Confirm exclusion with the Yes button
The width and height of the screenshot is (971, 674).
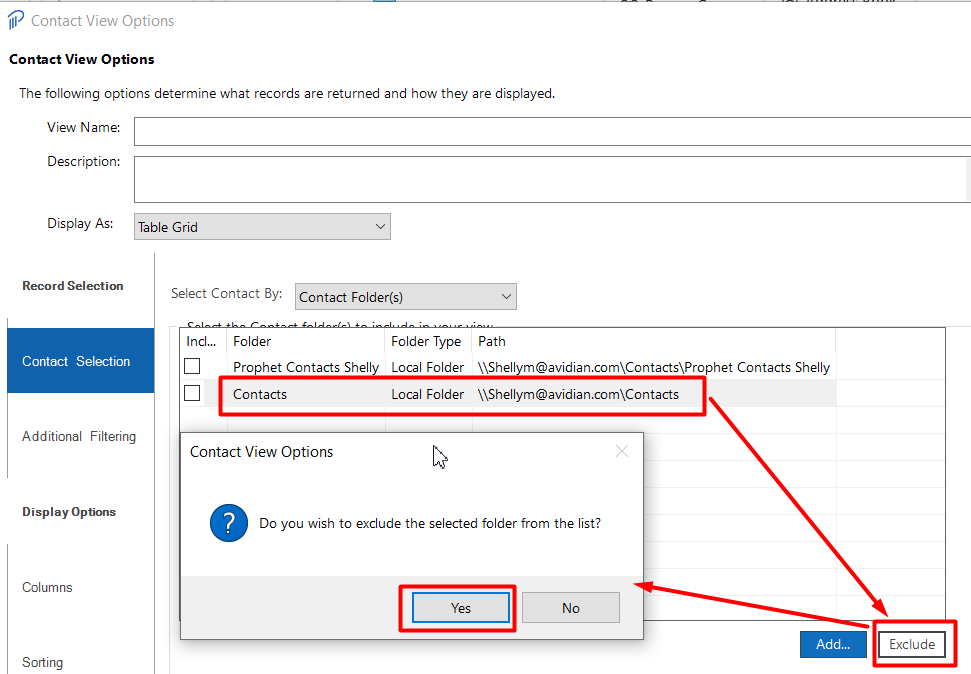pos(461,608)
